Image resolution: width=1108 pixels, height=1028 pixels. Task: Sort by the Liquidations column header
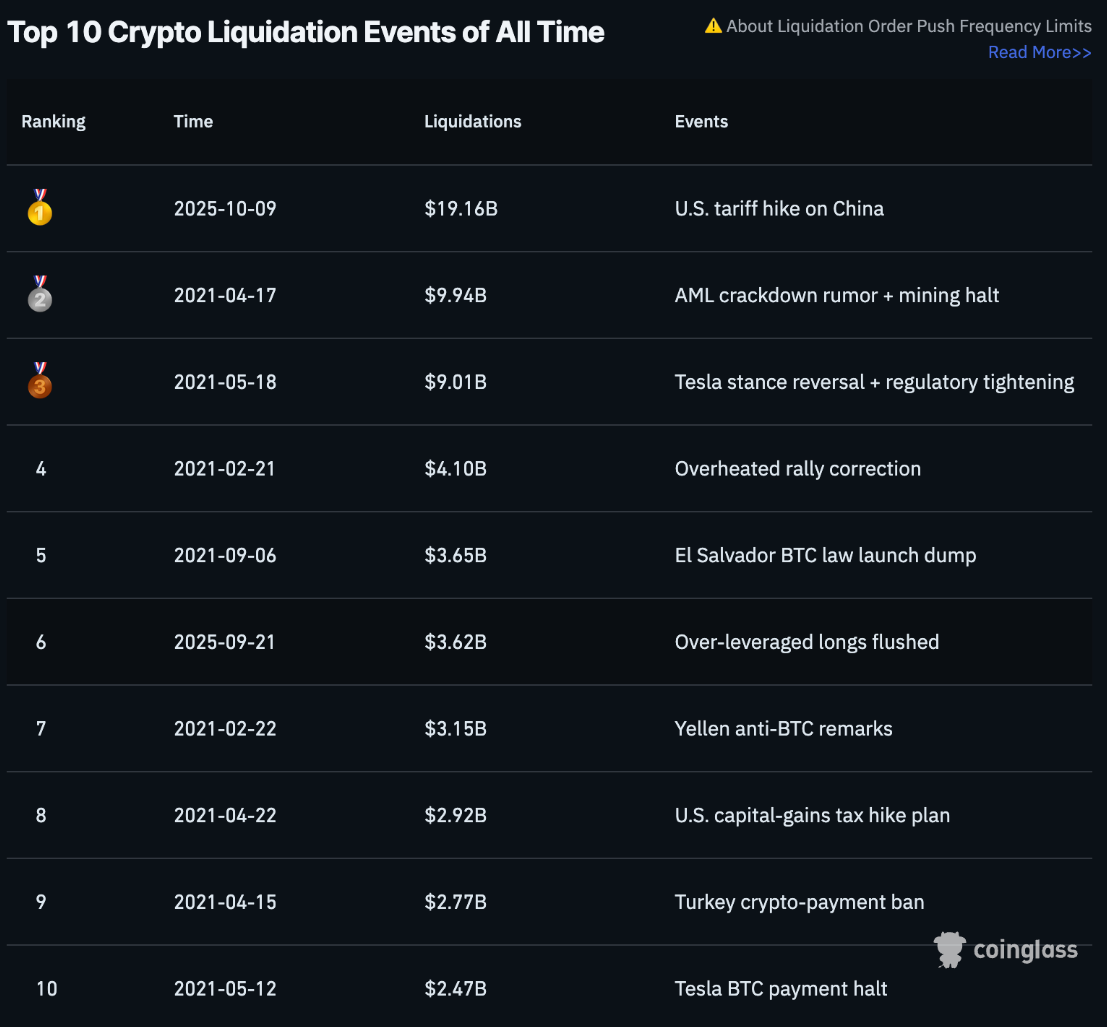pos(473,121)
